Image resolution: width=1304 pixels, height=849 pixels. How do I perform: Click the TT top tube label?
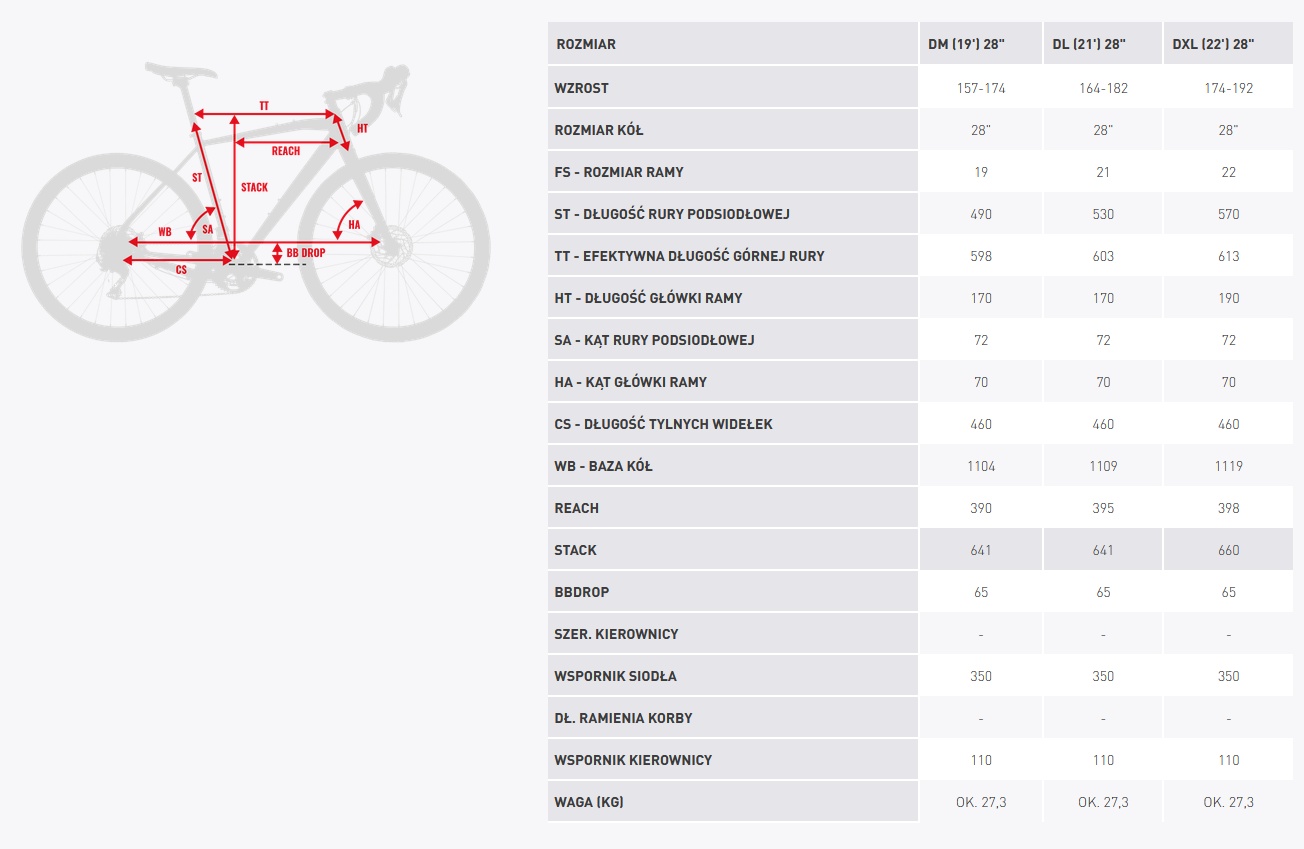coord(264,106)
